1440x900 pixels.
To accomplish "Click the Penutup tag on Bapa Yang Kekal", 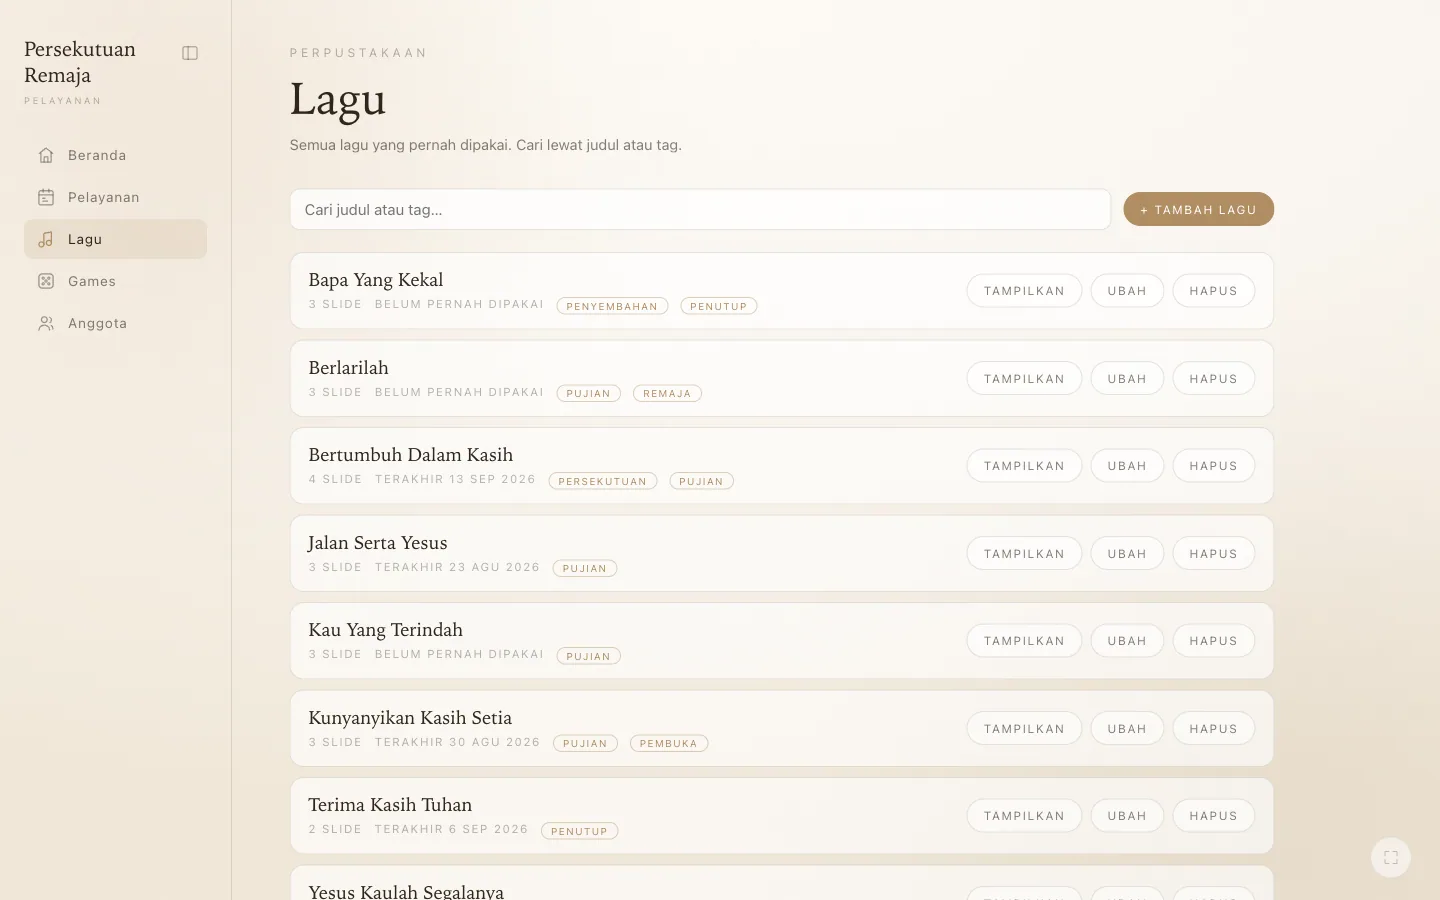I will 719,306.
